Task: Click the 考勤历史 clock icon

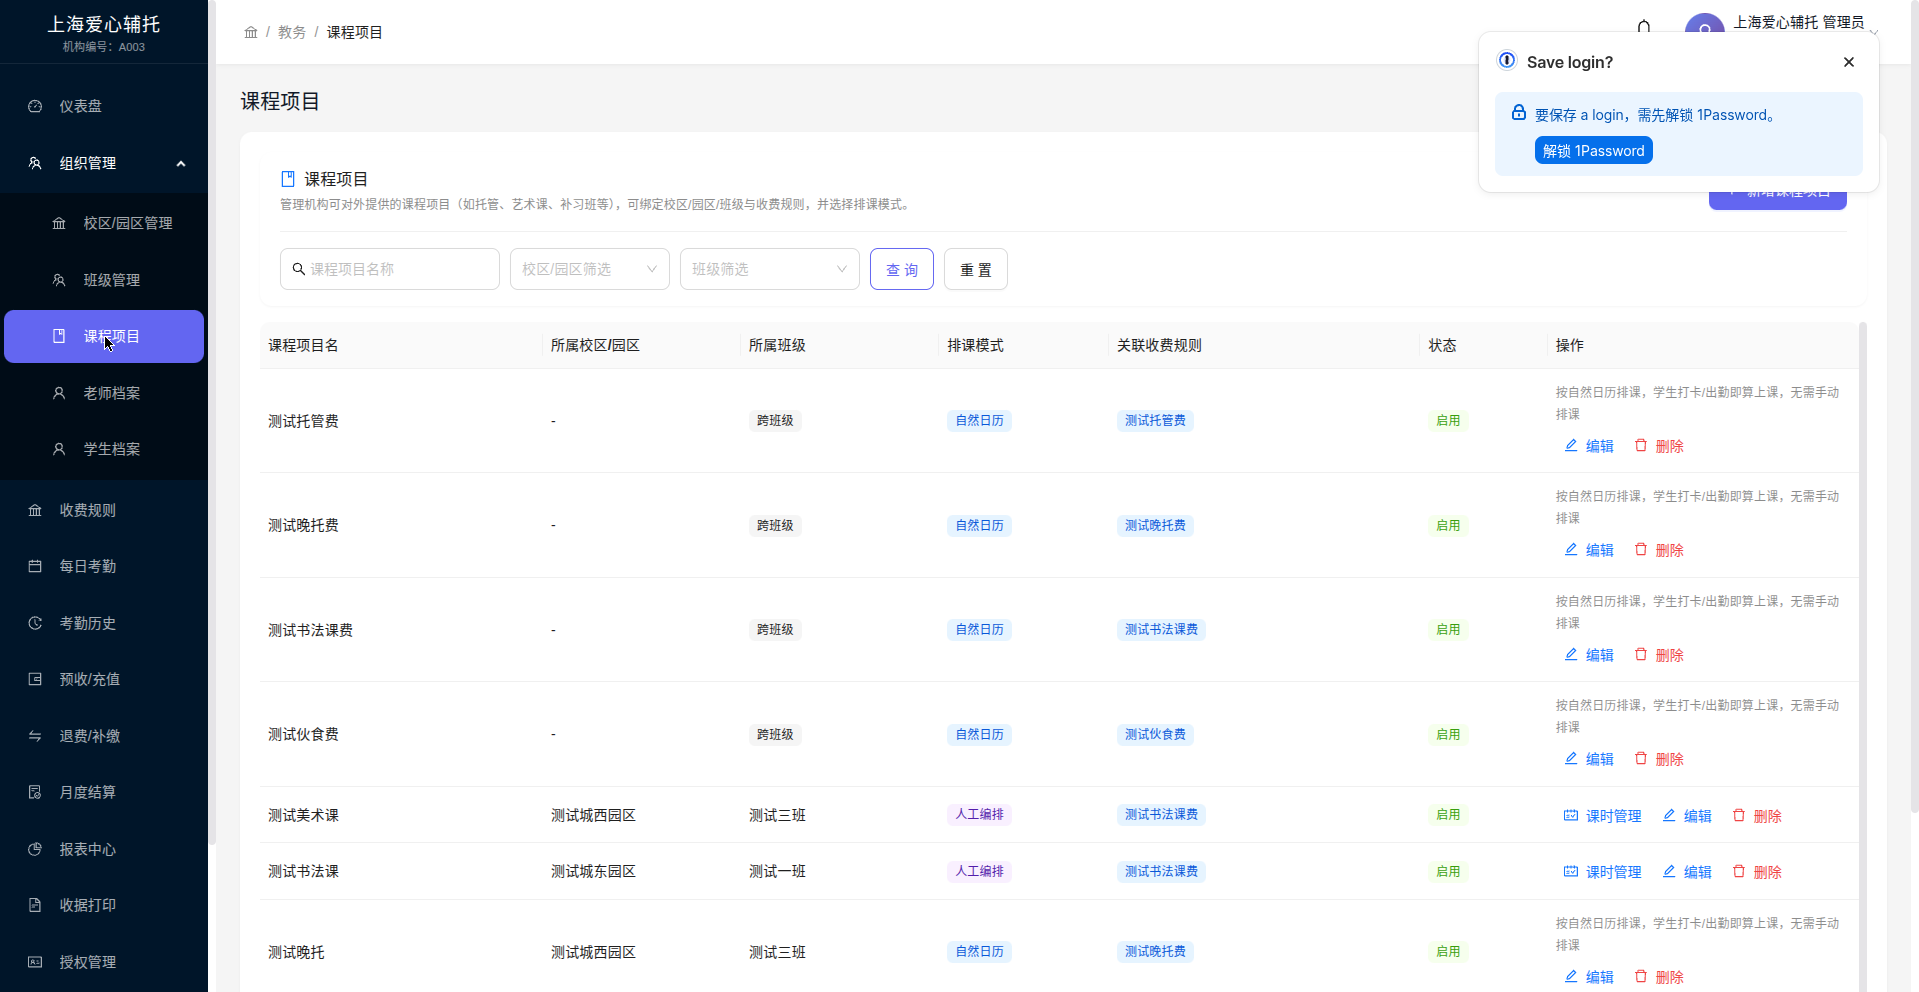Action: (35, 623)
